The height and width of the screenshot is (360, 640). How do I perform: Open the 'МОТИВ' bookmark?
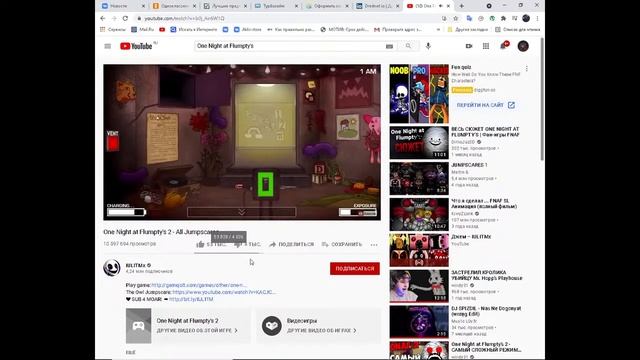(x=344, y=29)
